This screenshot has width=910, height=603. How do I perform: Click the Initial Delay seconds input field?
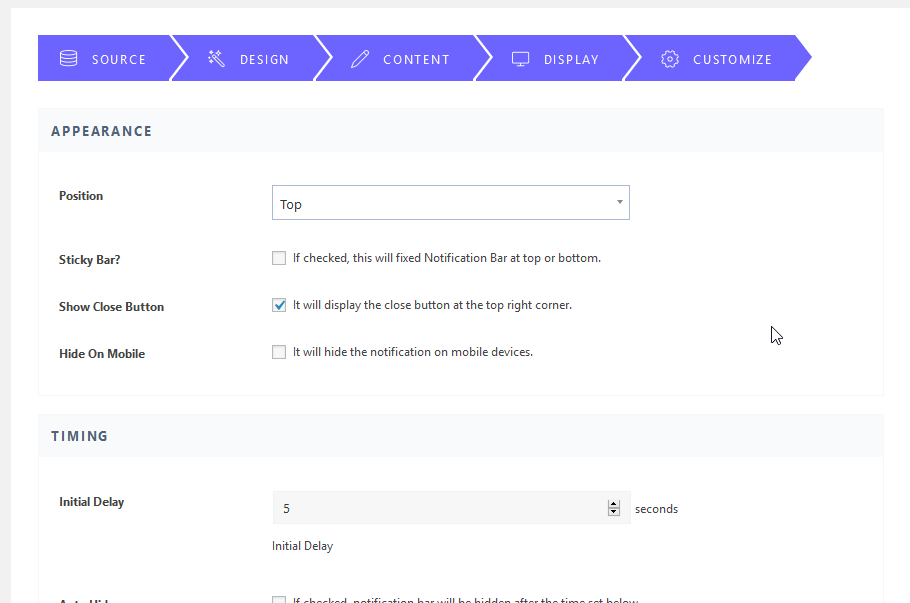[440, 508]
